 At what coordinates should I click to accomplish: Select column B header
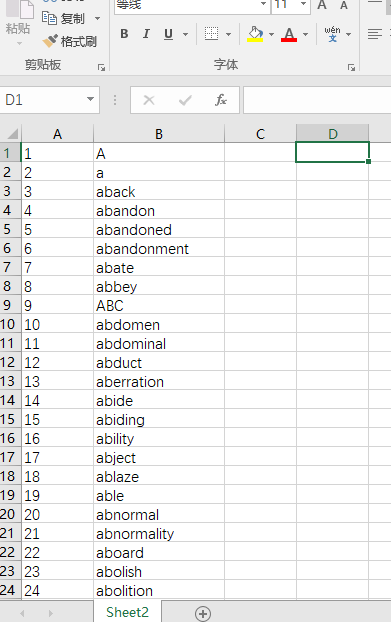pos(159,134)
